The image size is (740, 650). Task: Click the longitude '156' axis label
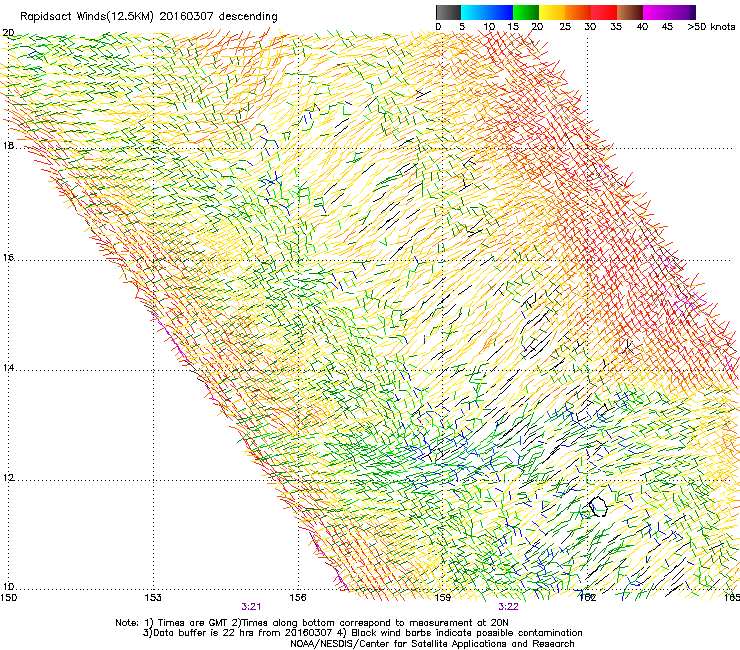coord(298,598)
